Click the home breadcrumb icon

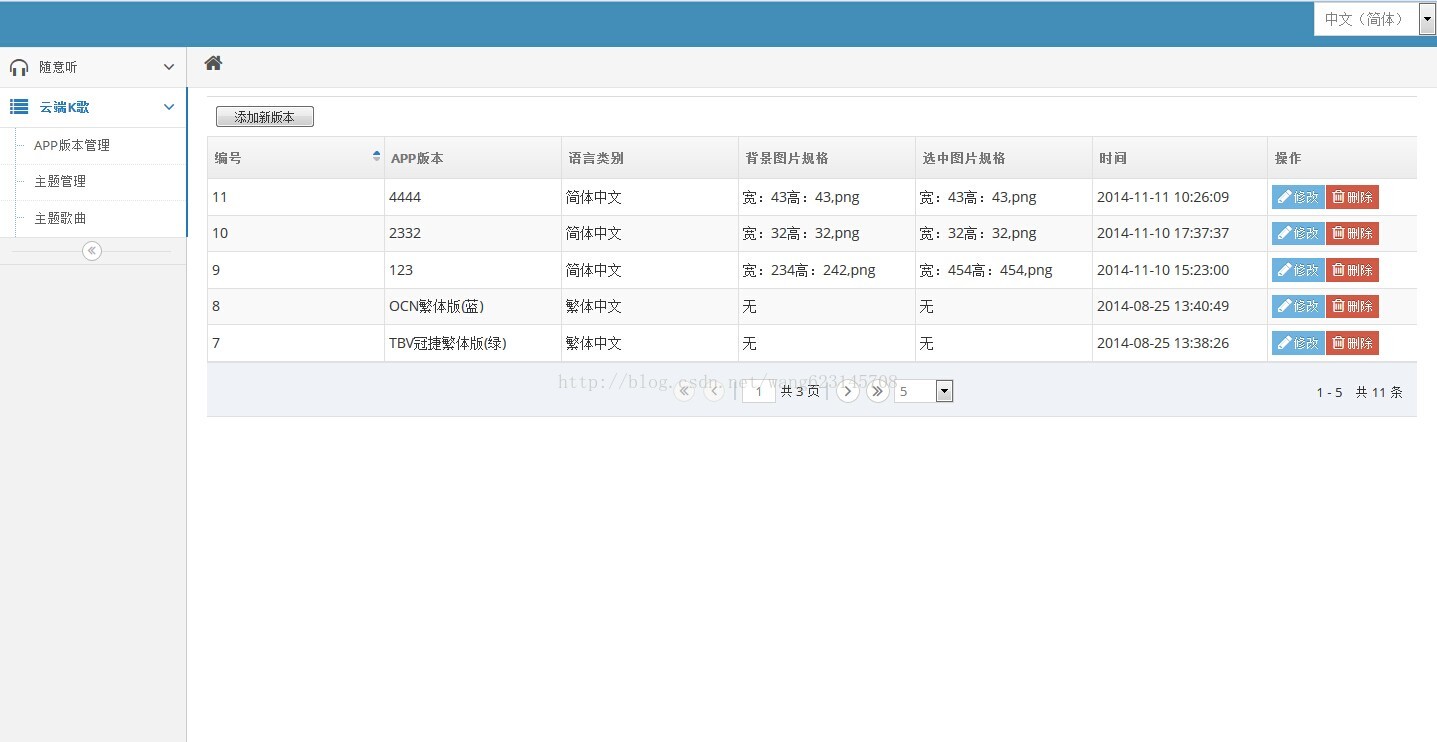pos(213,63)
